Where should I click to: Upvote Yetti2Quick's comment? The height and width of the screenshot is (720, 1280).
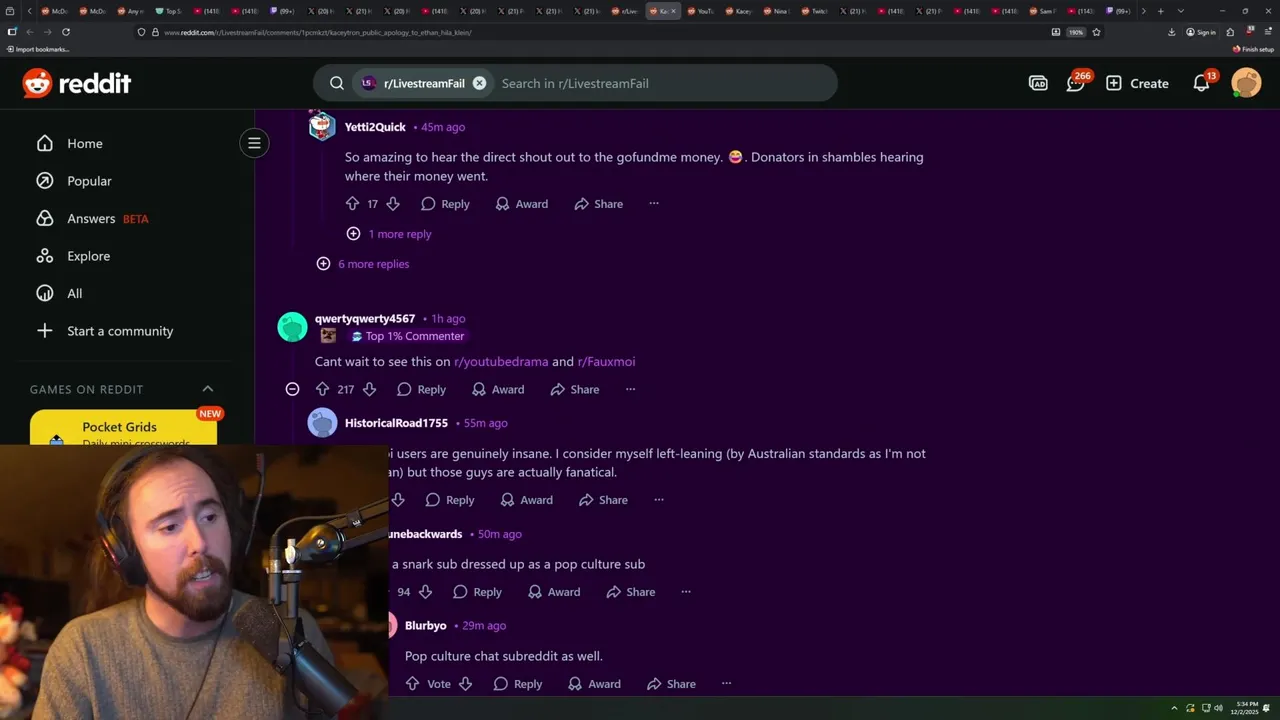coord(352,204)
